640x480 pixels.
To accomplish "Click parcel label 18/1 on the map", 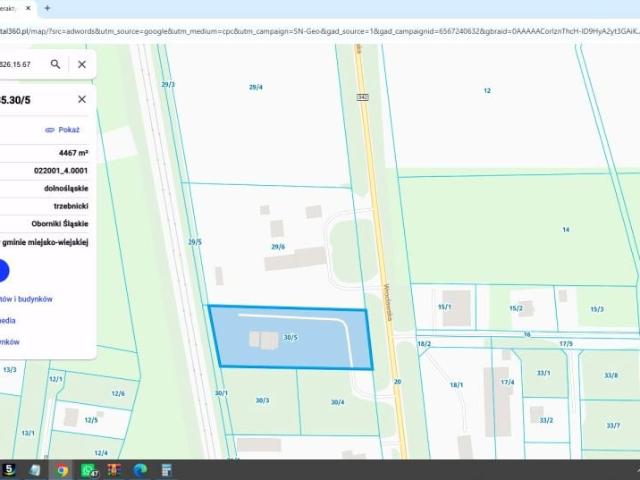I will pyautogui.click(x=456, y=384).
